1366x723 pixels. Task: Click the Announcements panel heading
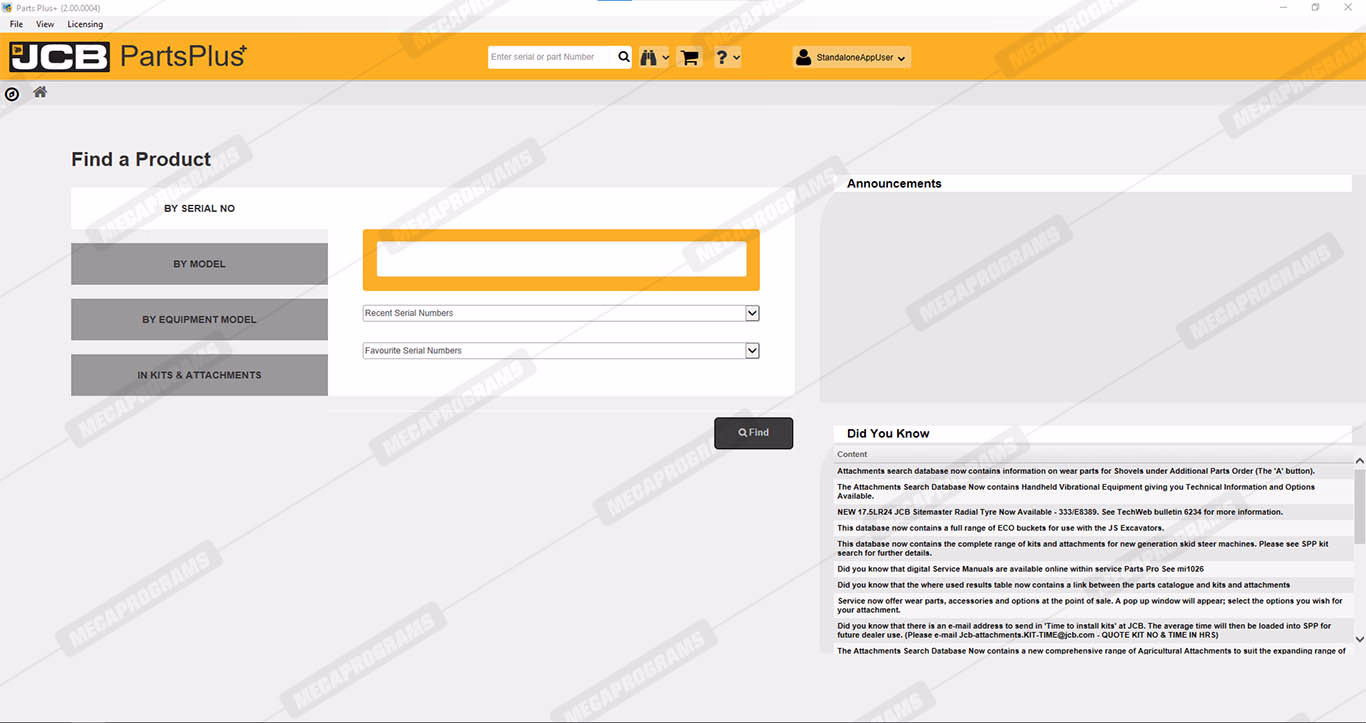(894, 184)
